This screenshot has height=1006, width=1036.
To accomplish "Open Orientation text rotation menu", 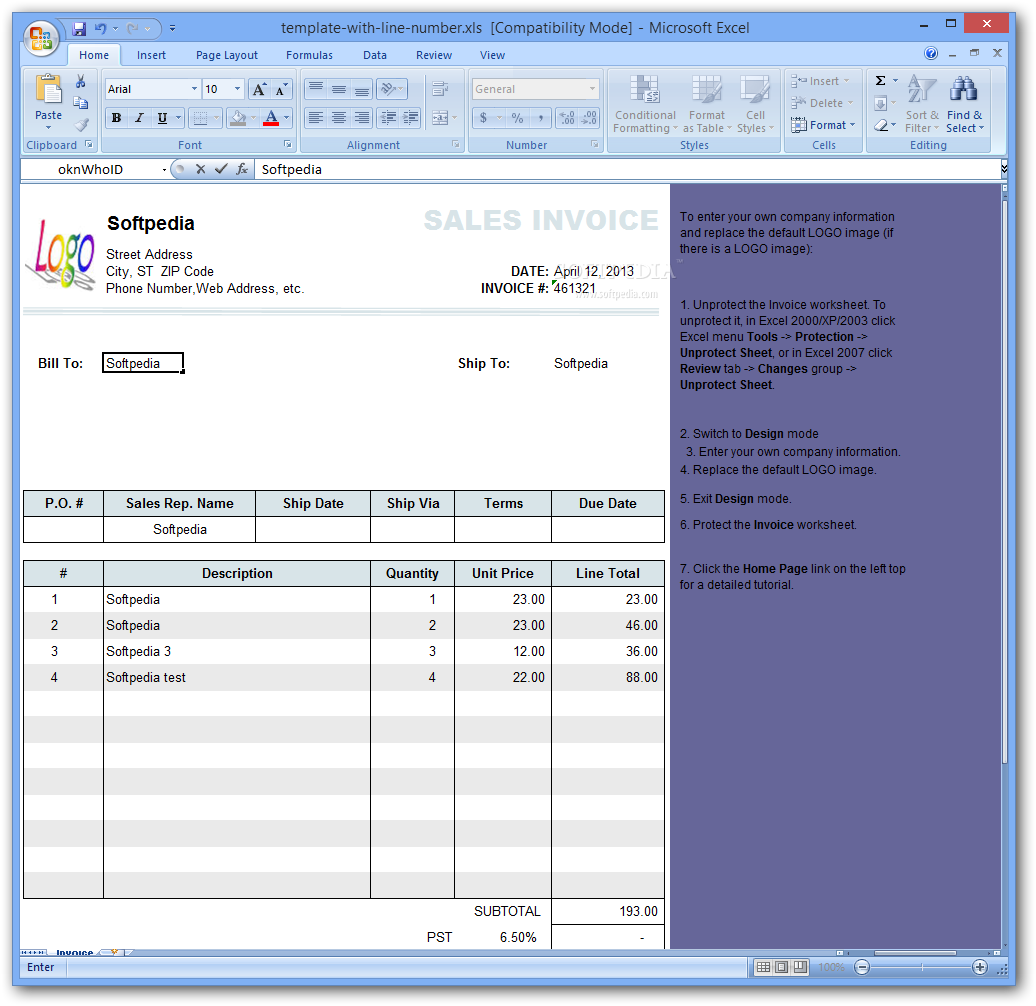I will (392, 89).
